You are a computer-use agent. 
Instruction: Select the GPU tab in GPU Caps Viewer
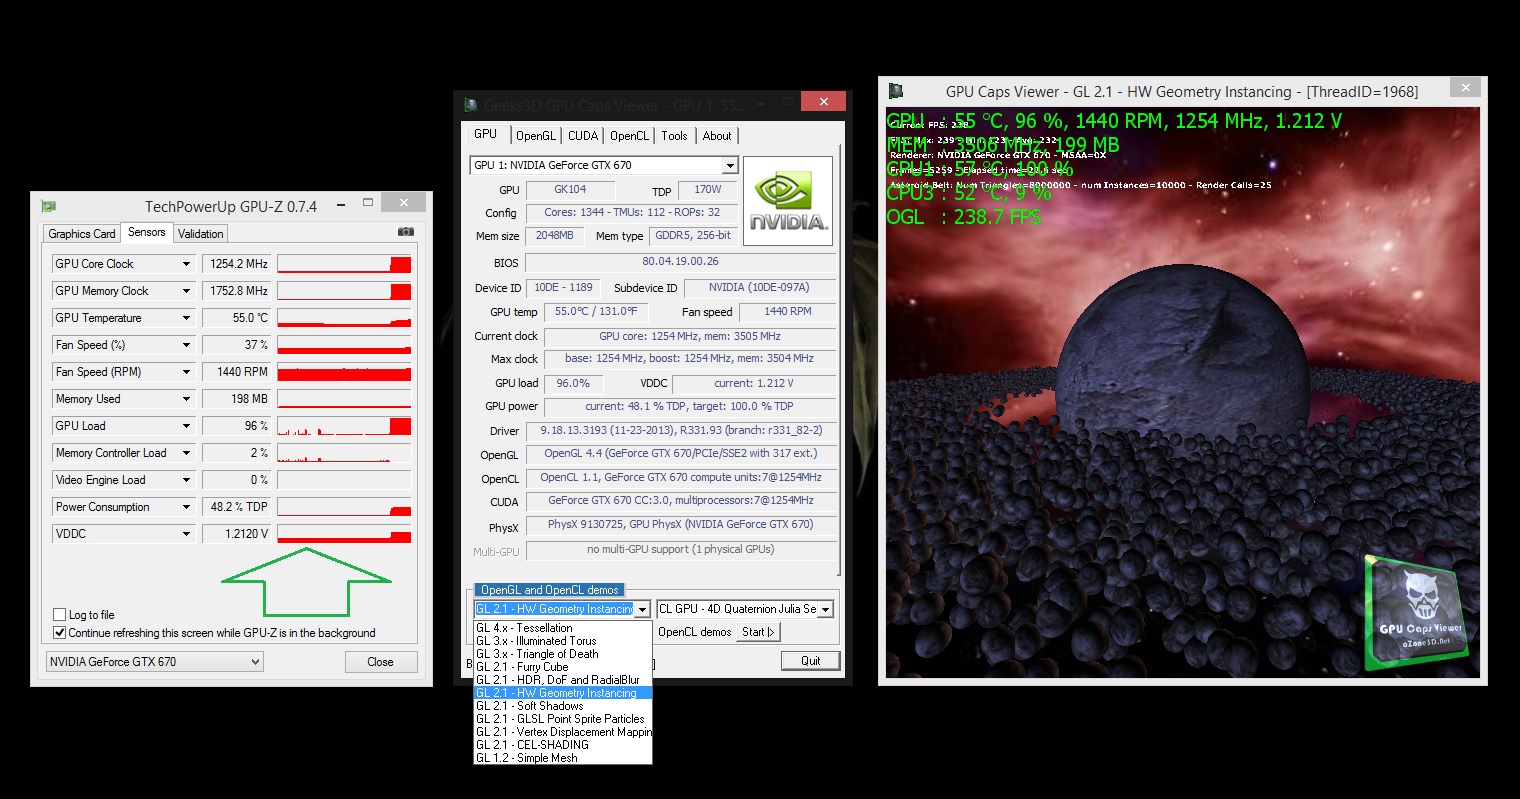[486, 134]
